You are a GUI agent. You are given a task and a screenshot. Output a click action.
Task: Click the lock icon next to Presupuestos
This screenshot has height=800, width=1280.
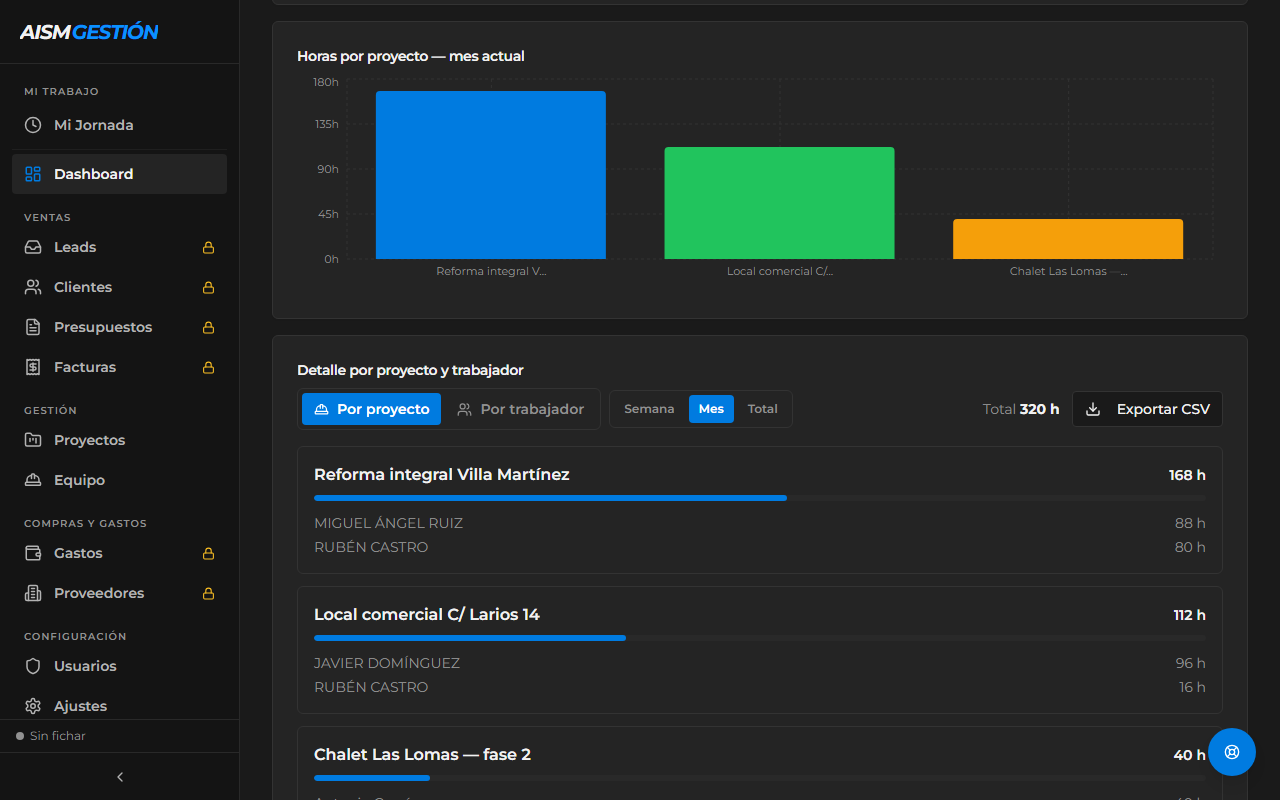pos(209,327)
